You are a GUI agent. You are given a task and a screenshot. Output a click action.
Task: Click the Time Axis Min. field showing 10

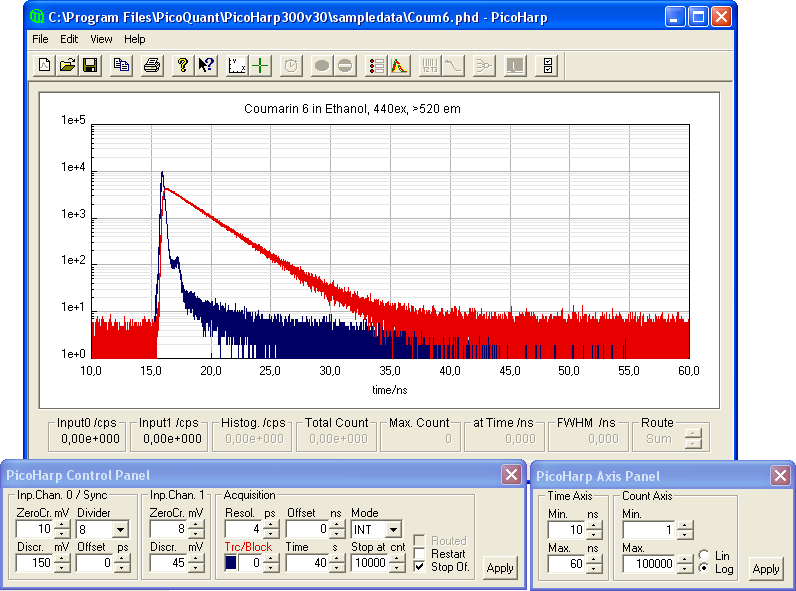(x=567, y=531)
